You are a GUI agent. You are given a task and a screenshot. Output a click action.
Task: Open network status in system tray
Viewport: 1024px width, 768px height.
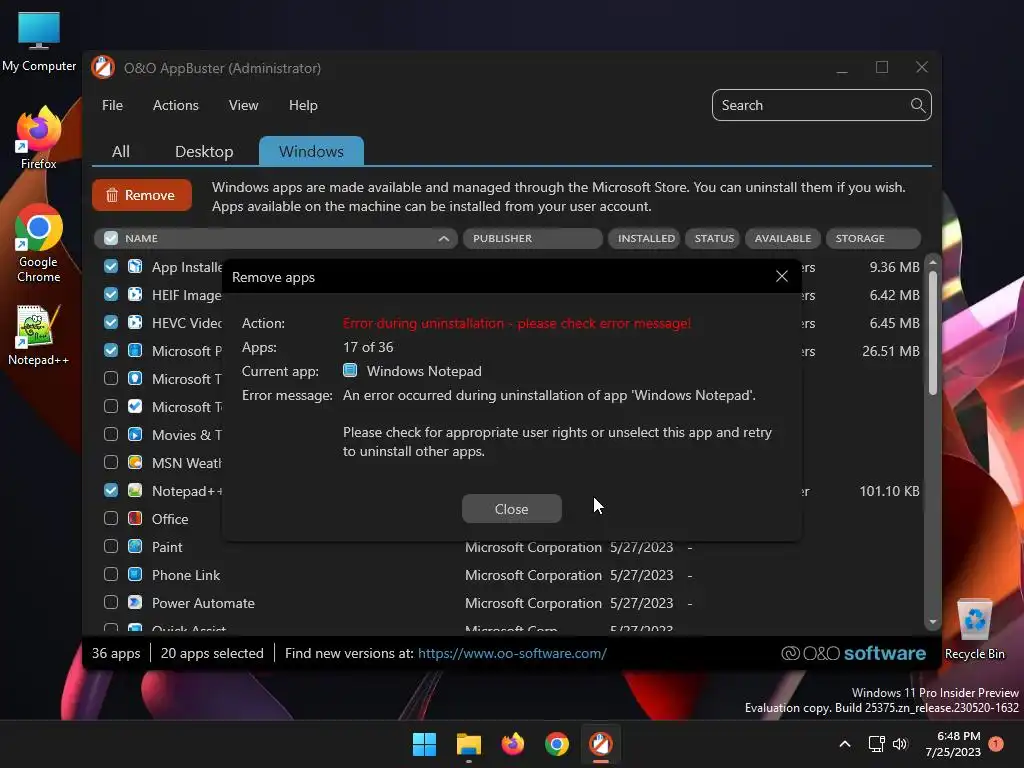click(876, 744)
